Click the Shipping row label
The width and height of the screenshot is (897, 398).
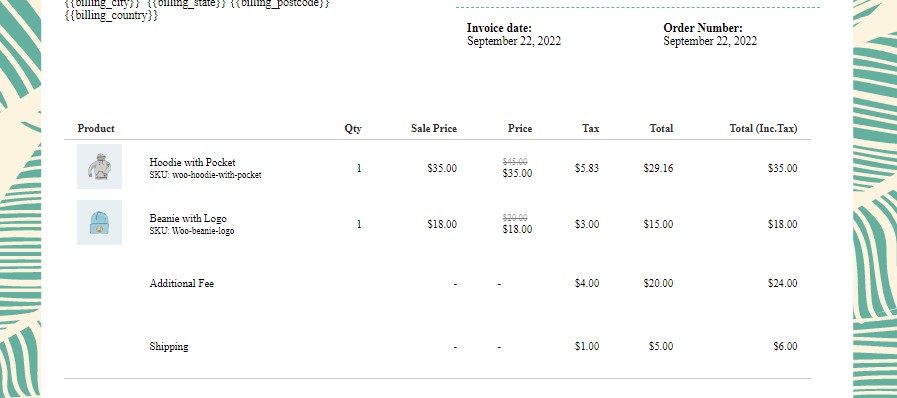click(169, 346)
